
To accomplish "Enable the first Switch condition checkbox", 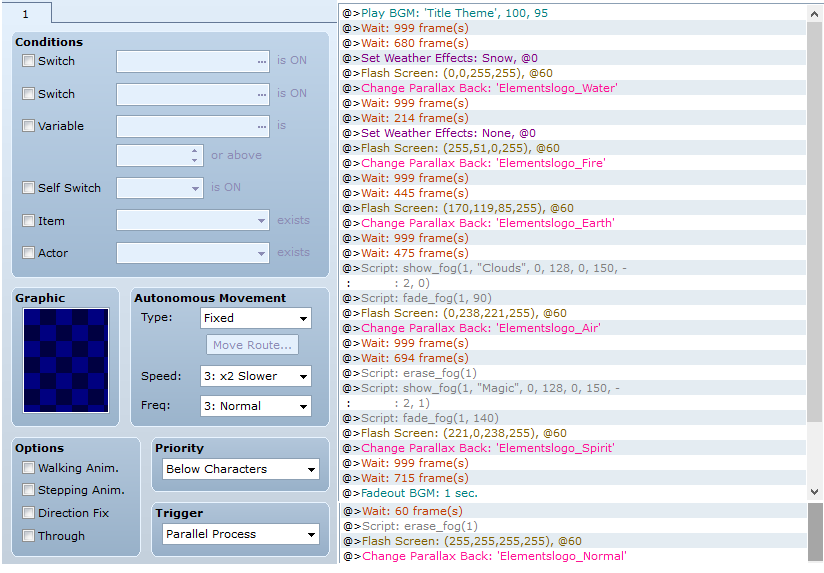I will click(x=29, y=61).
